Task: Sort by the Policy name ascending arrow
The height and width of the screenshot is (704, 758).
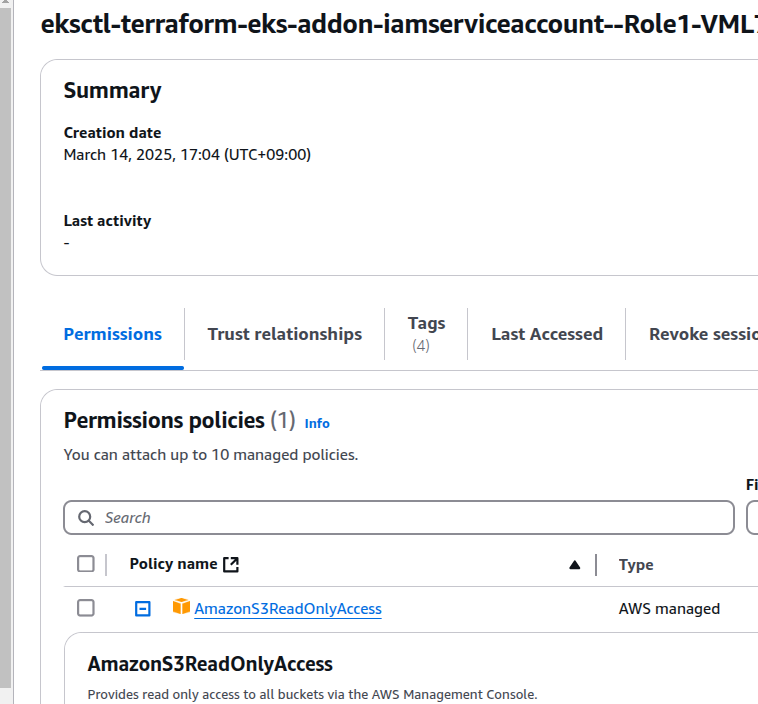Action: pos(574,565)
